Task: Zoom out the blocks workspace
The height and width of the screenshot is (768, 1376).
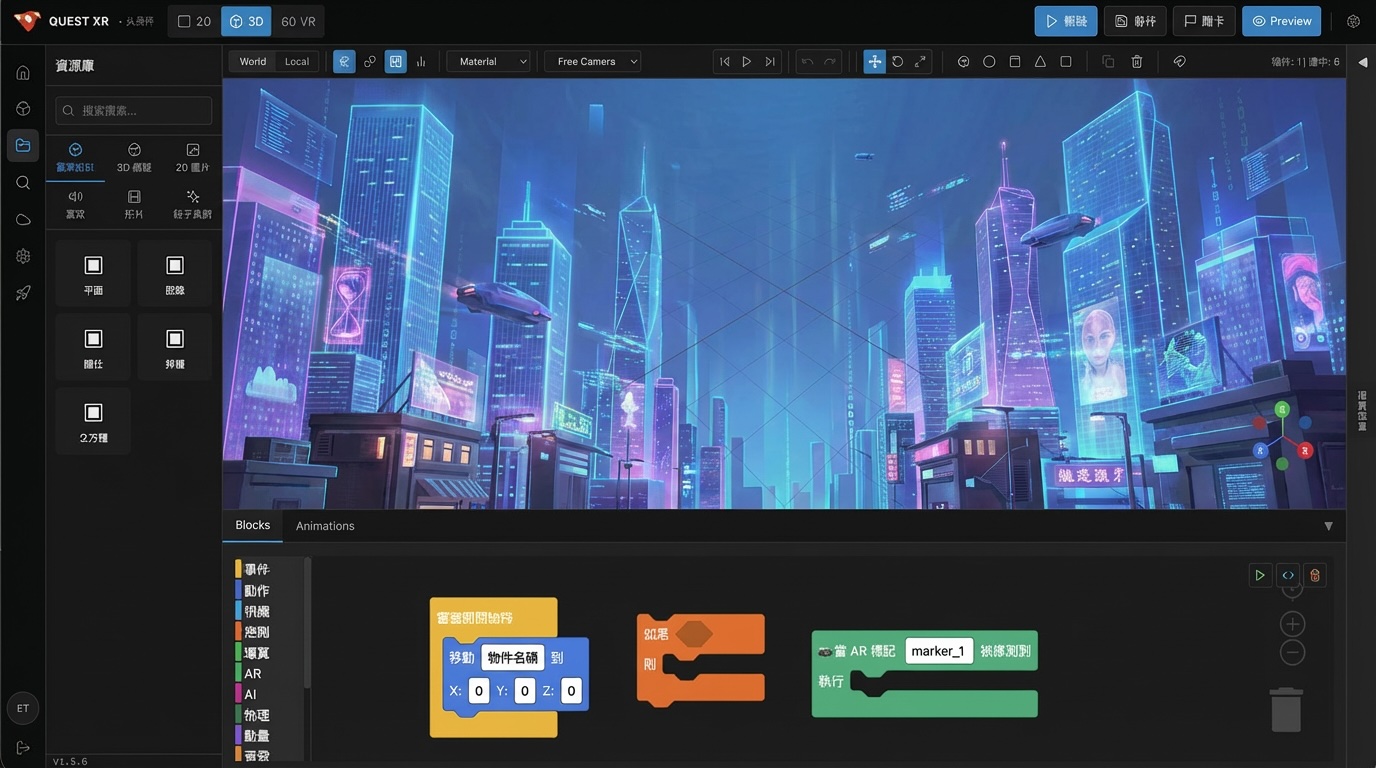Action: (x=1293, y=653)
